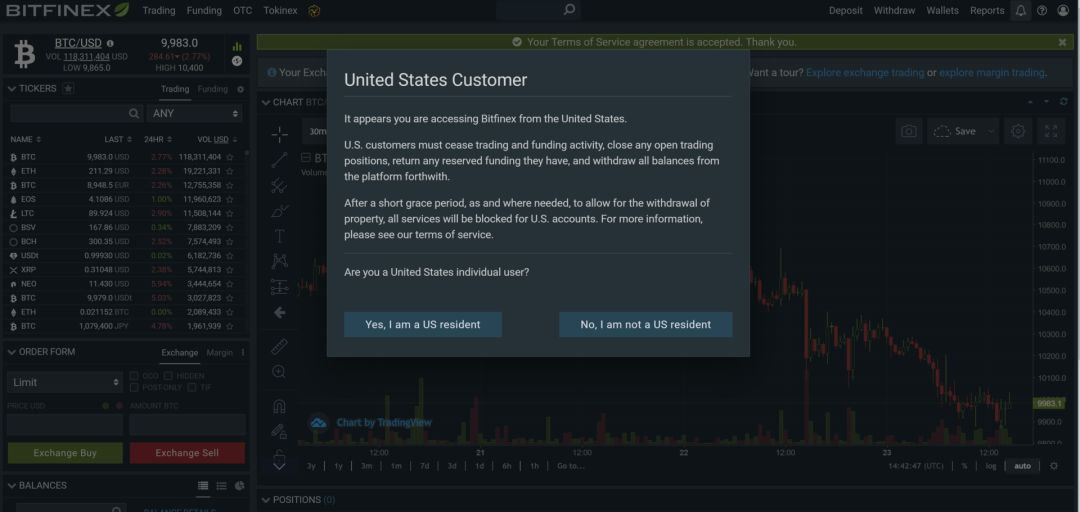Switch order form to Margin tab
Viewport: 1080px width, 512px height.
(x=220, y=352)
